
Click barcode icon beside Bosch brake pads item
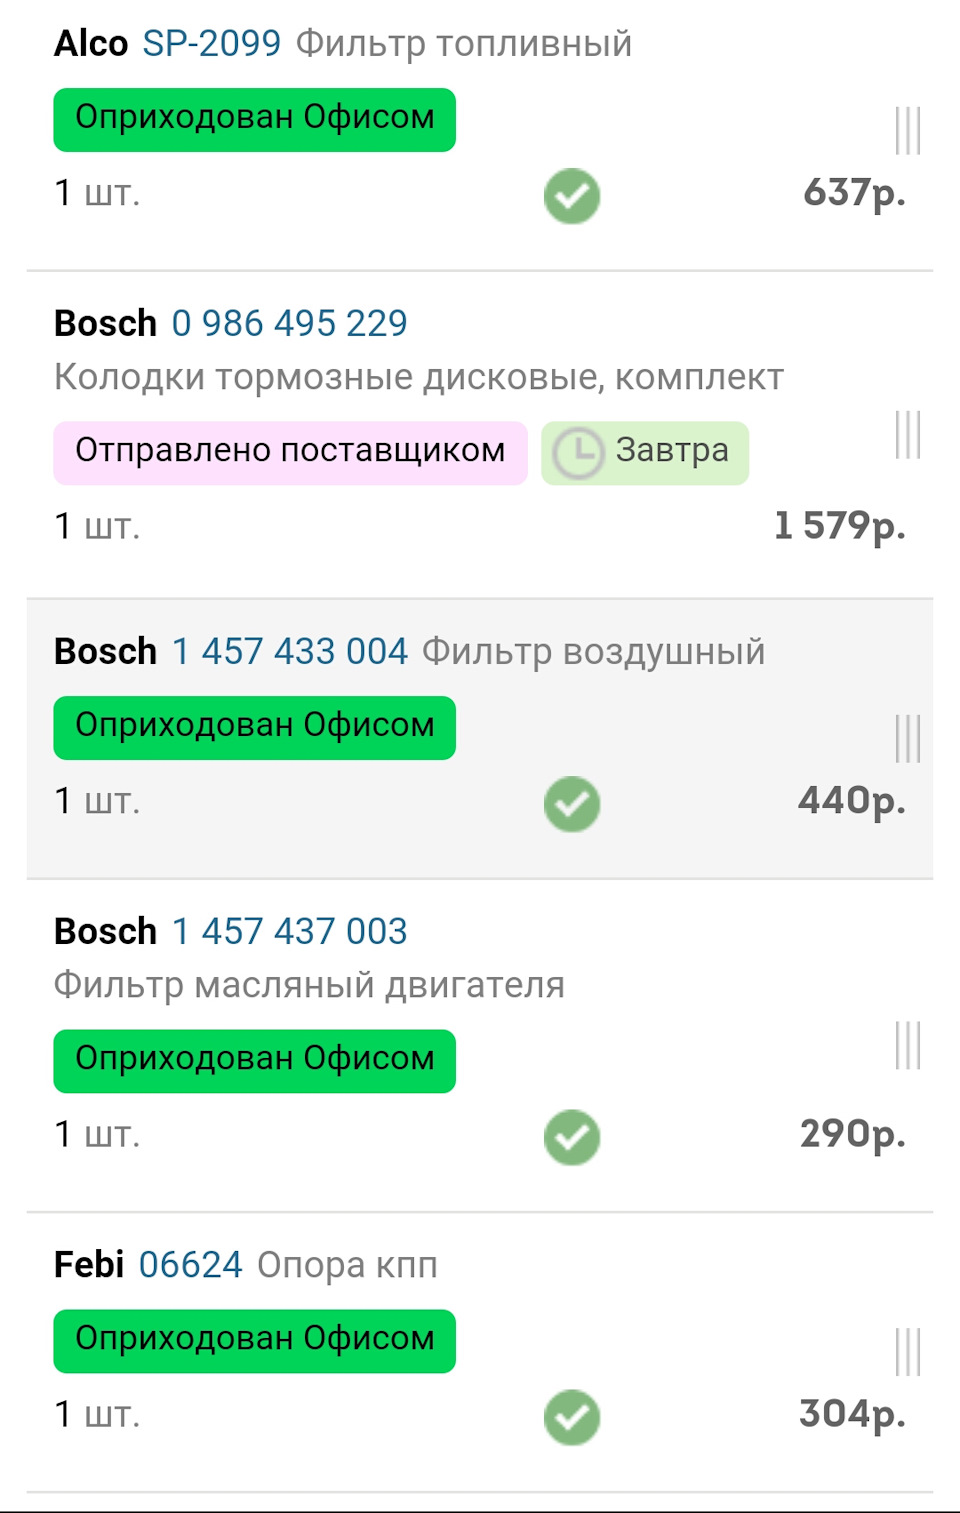[907, 435]
